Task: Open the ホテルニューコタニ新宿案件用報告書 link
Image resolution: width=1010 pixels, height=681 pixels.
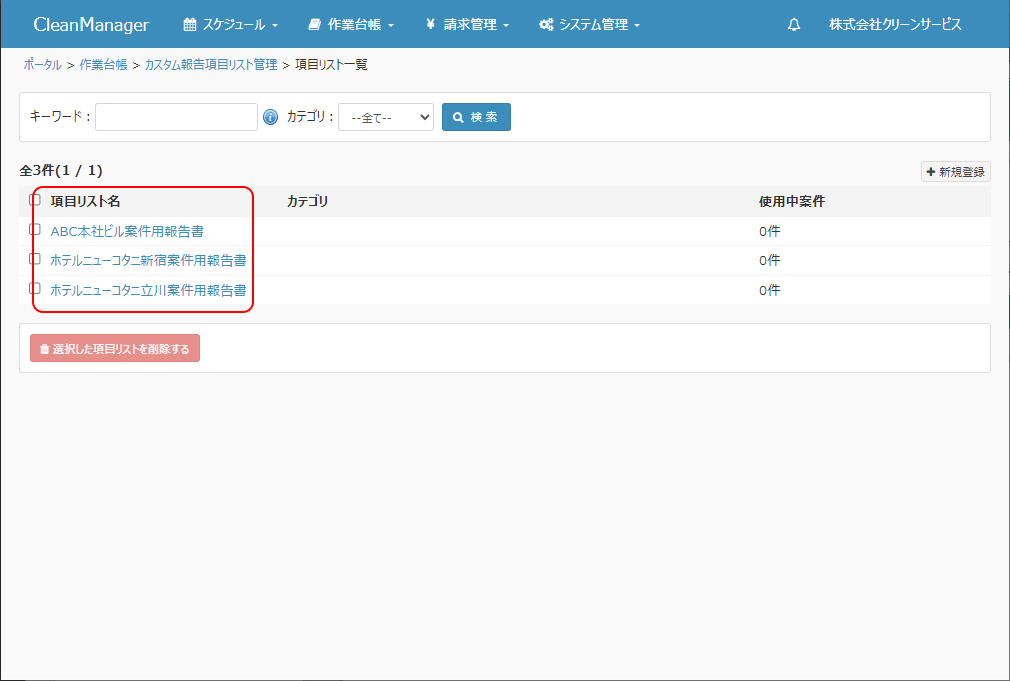Action: point(148,261)
